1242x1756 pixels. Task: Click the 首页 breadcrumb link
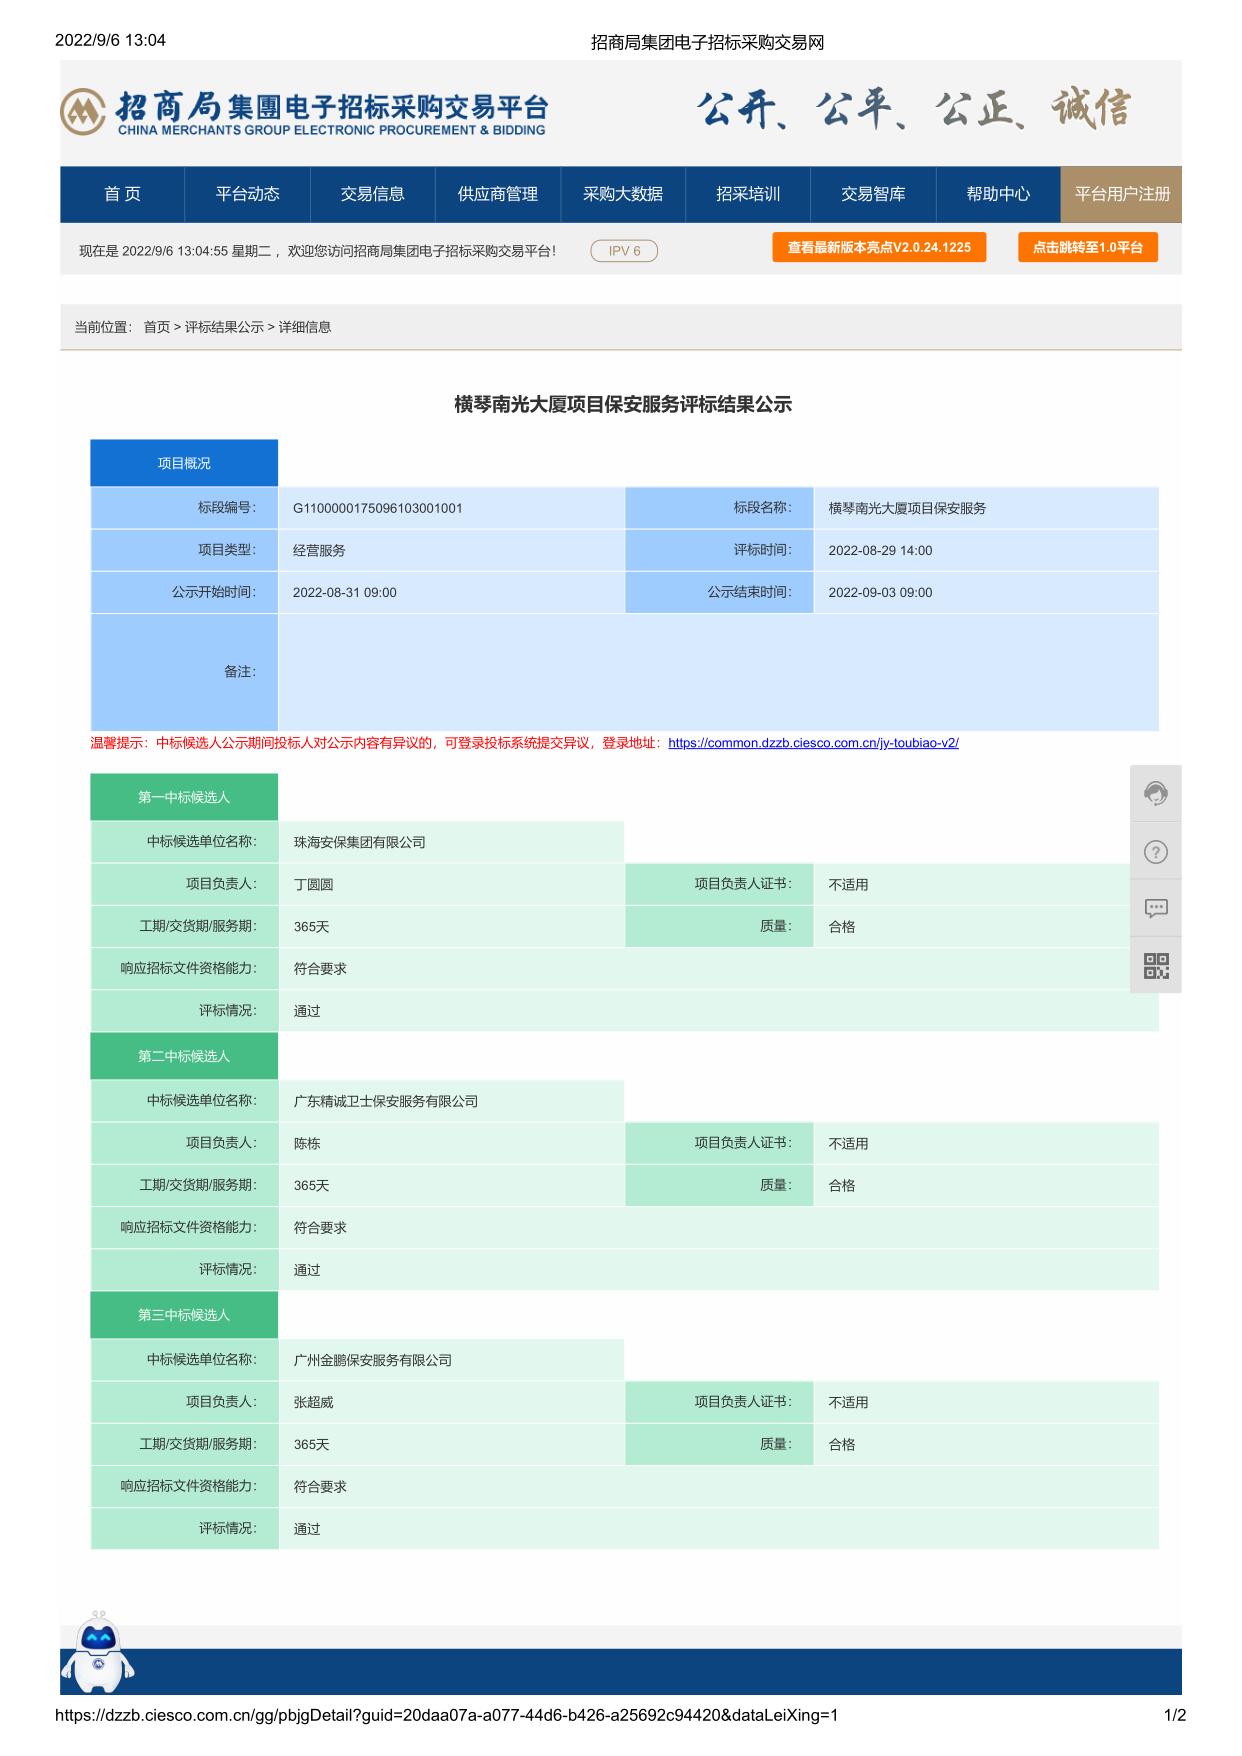pyautogui.click(x=157, y=327)
